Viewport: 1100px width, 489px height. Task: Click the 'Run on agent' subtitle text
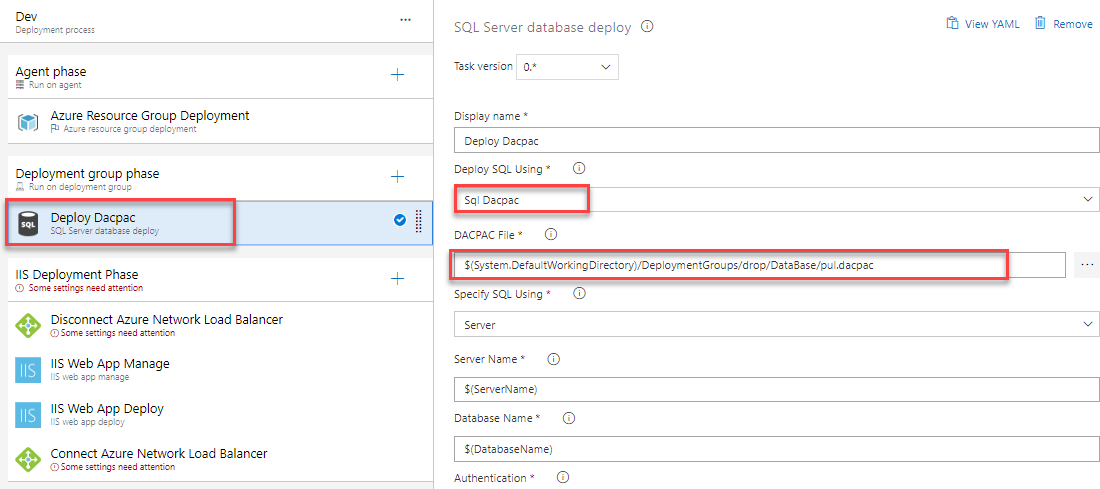click(55, 85)
